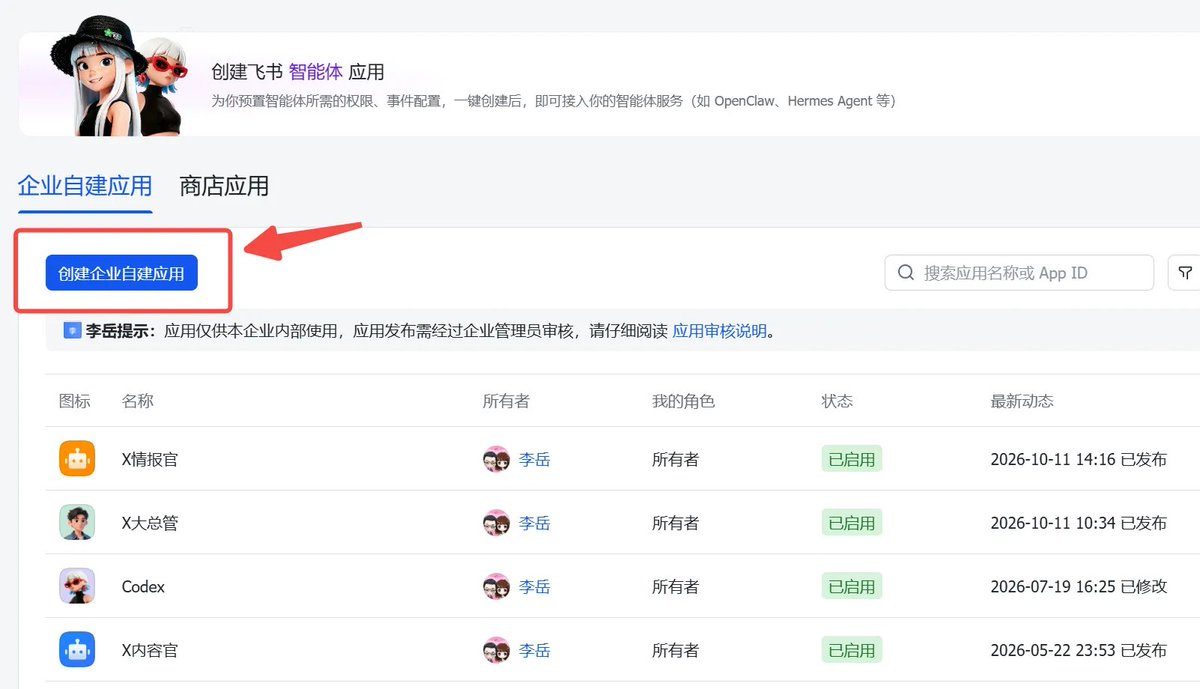The width and height of the screenshot is (1200, 689).
Task: Click the 图标 column header
Action: point(75,401)
